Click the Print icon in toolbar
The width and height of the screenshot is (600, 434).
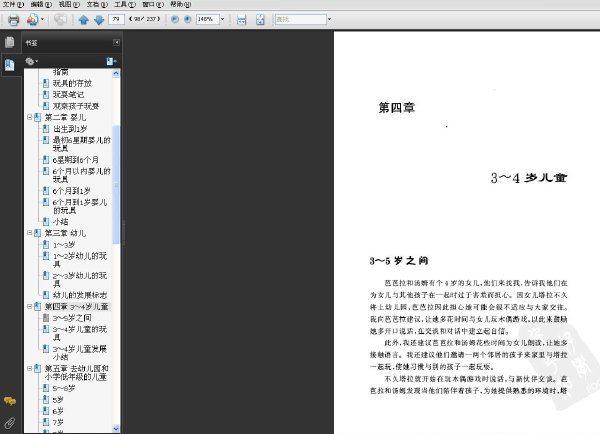tap(13, 20)
